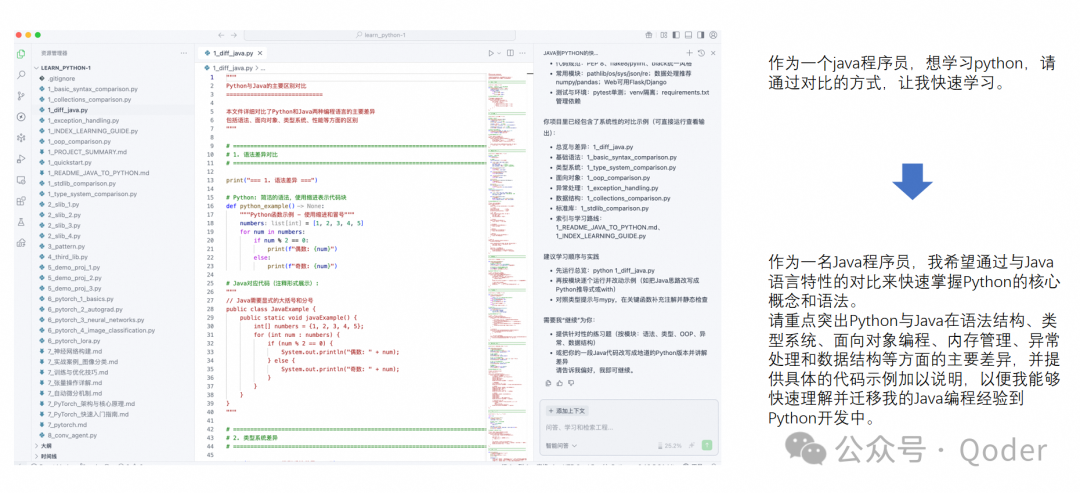This screenshot has height=493, width=1080.
Task: Click the navigate back arrow
Action: (x=221, y=34)
